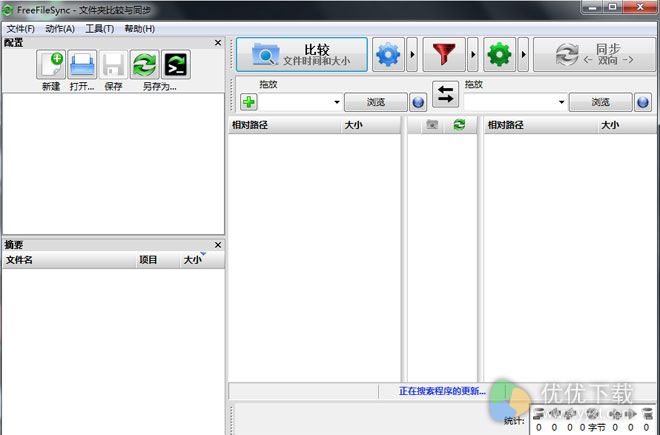Click the 正在搜索程序的更新... status text
The width and height of the screenshot is (660, 435).
coord(442,391)
